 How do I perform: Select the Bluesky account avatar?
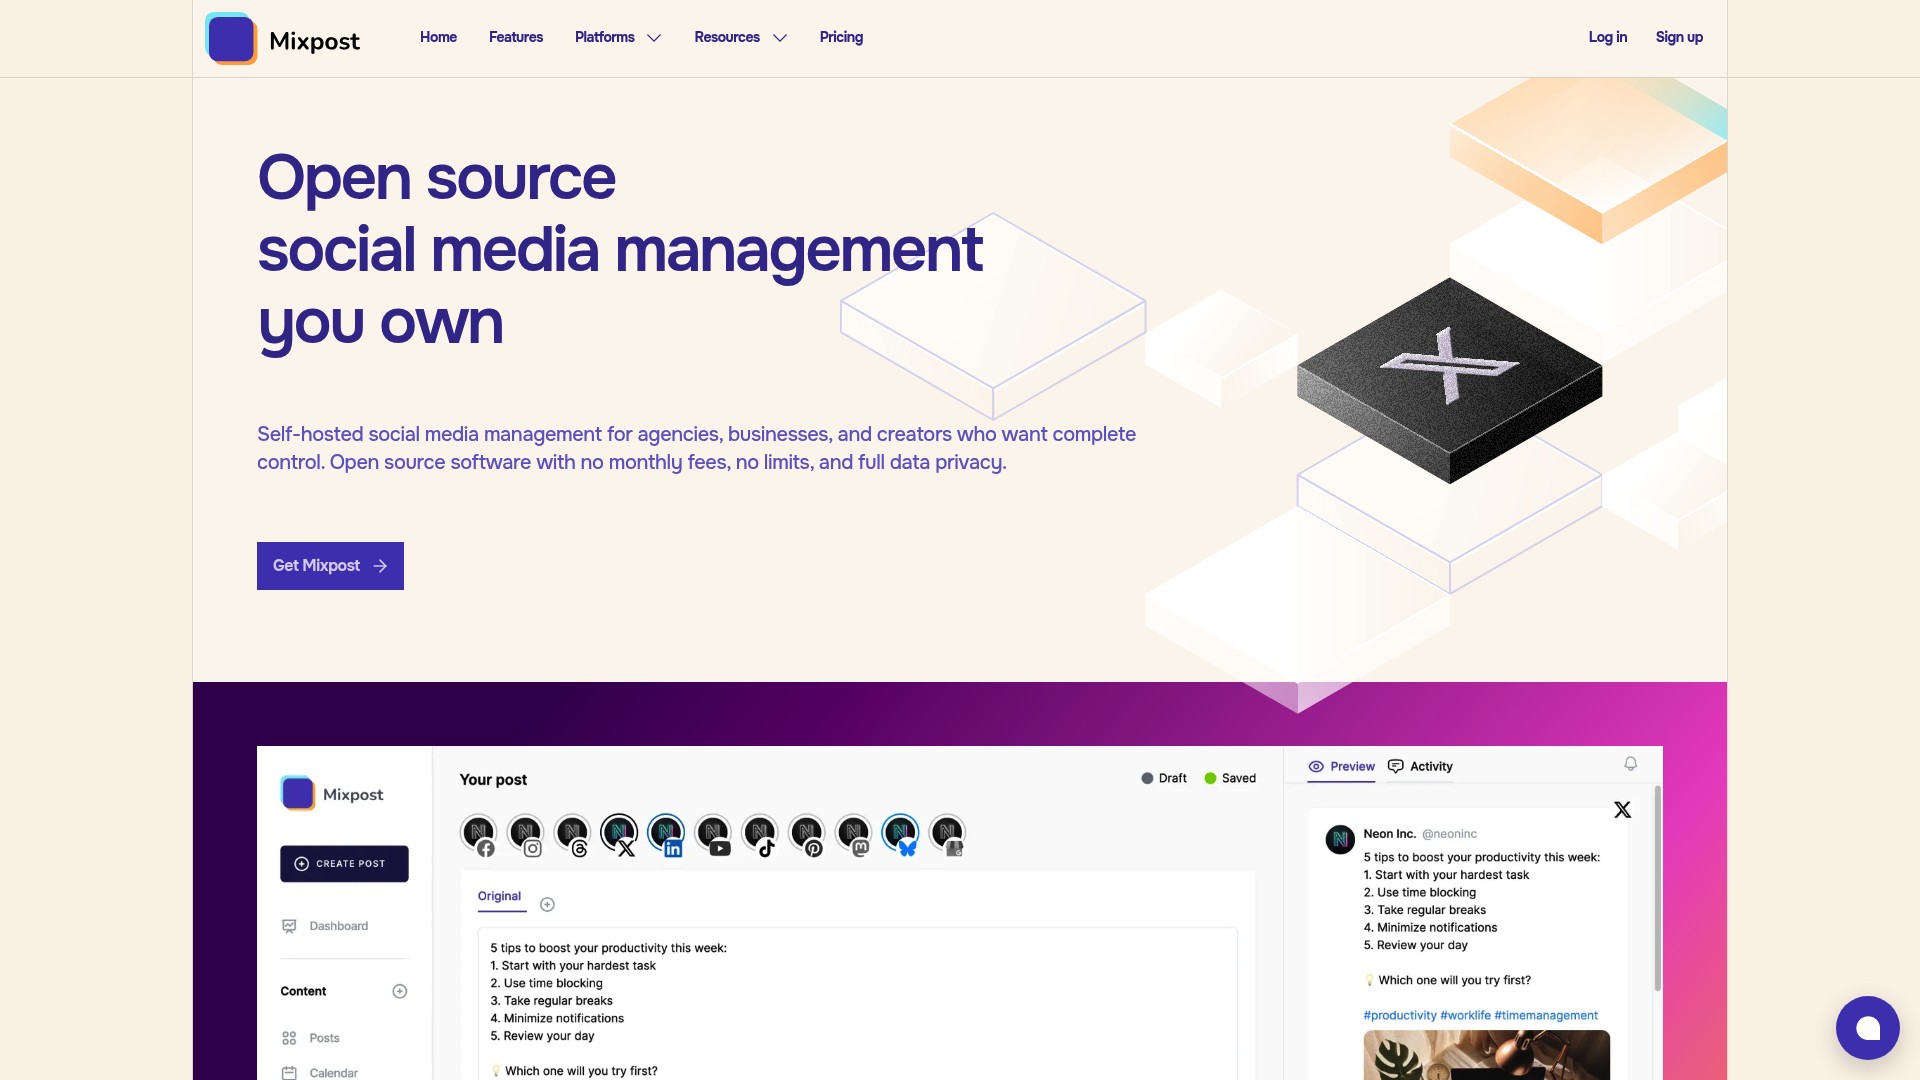coord(901,833)
